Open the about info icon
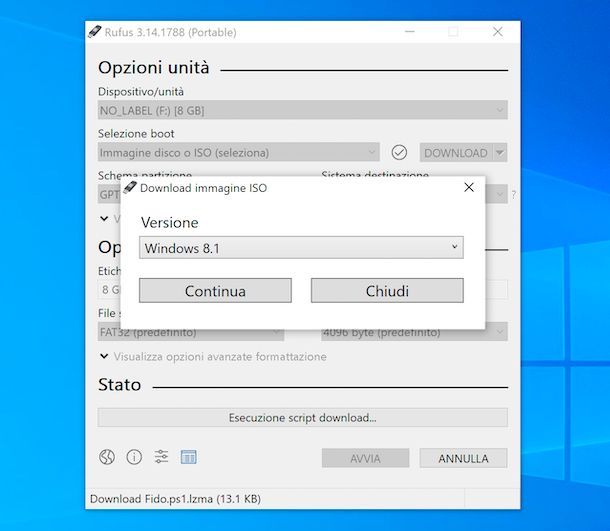 coord(134,457)
